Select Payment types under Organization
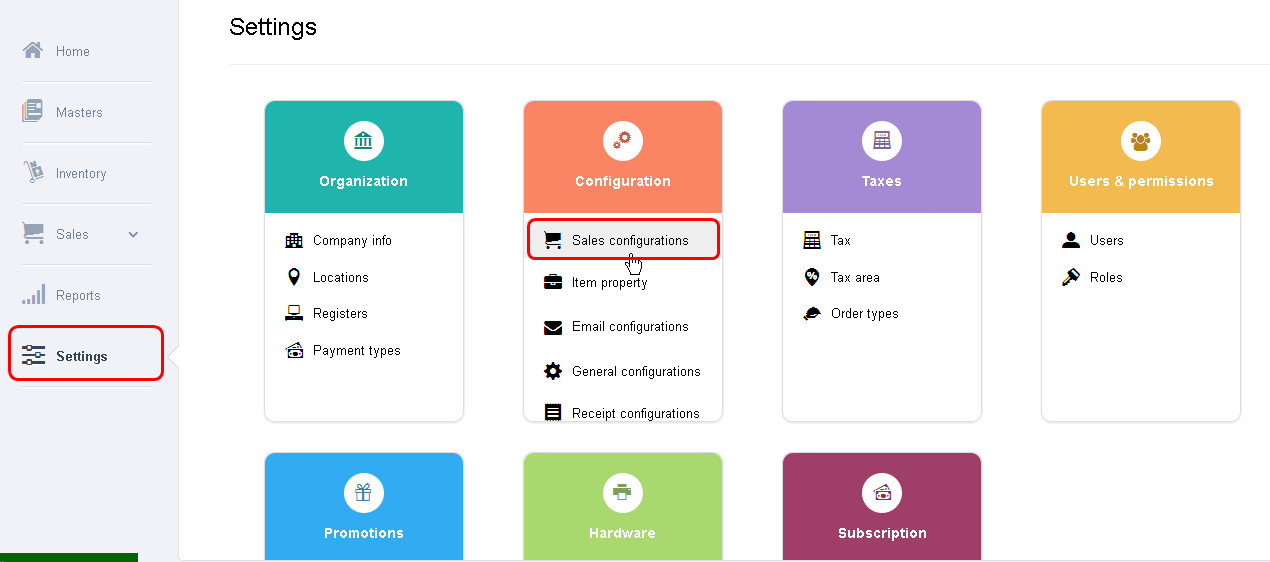 pos(356,350)
